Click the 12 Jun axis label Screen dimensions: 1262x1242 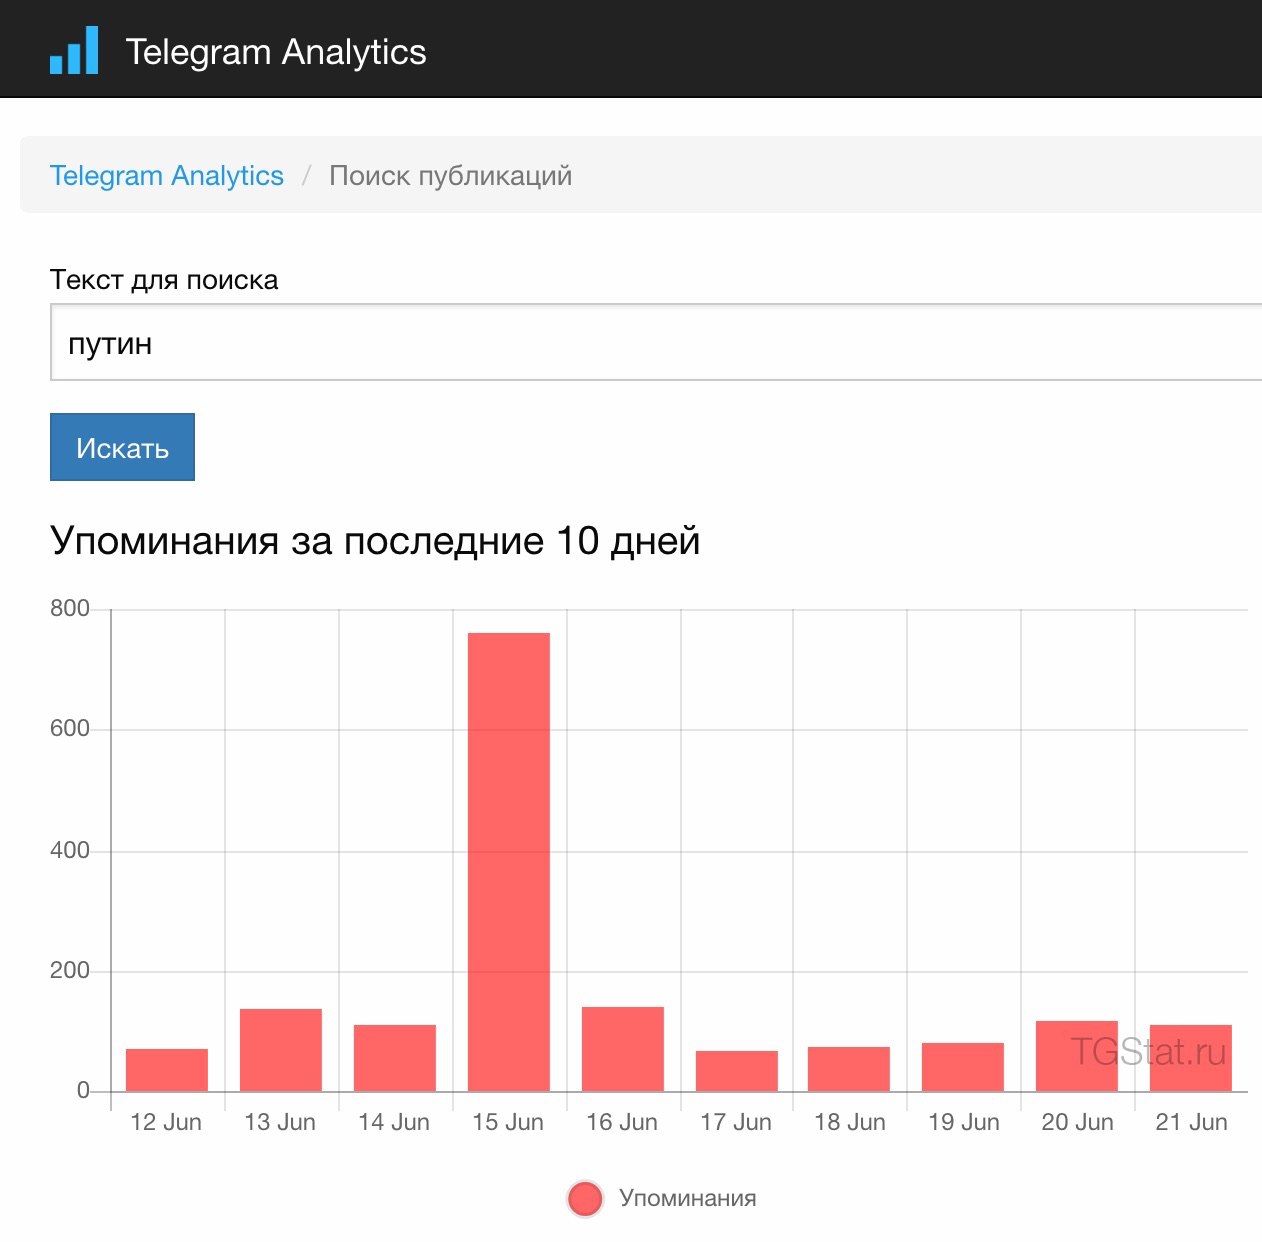(x=166, y=1122)
